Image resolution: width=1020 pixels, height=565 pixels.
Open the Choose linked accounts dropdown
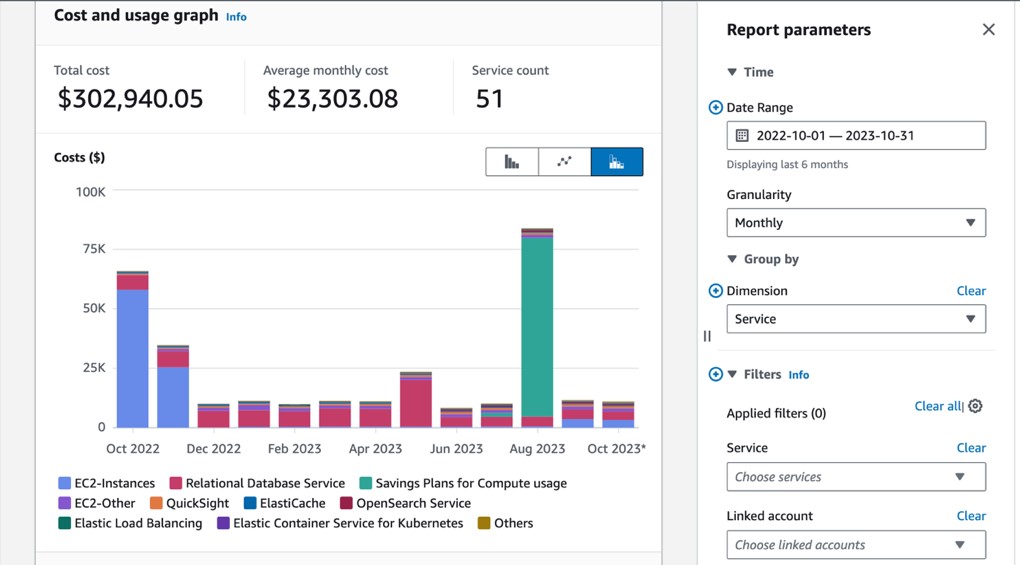[856, 545]
